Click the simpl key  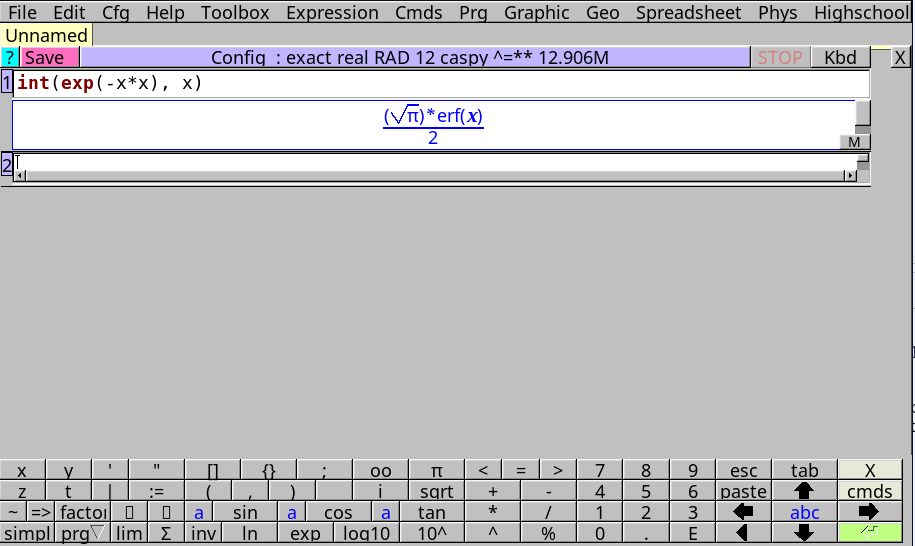27,533
